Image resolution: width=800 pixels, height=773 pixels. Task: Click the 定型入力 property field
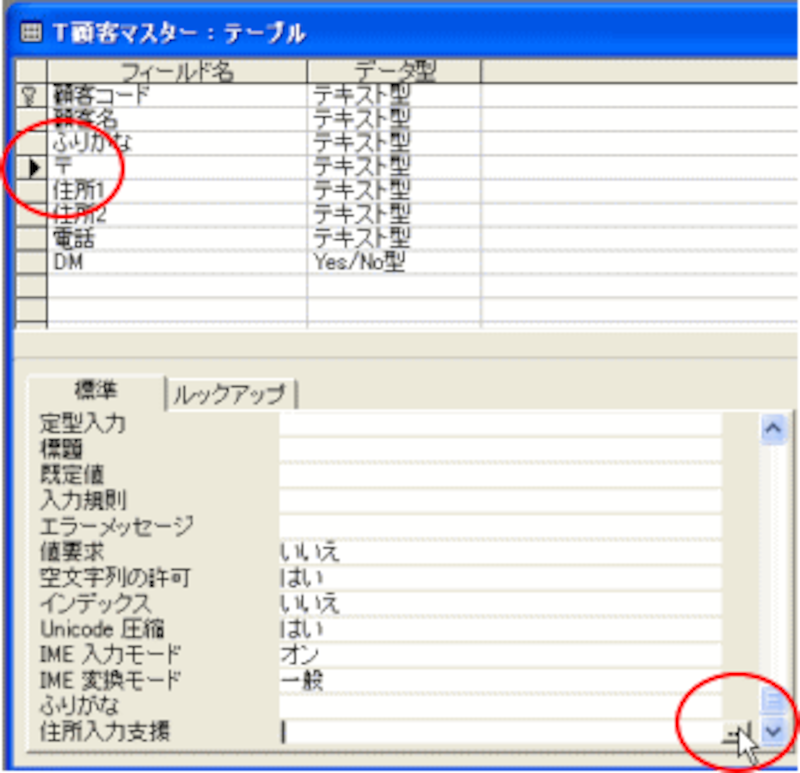click(501, 423)
